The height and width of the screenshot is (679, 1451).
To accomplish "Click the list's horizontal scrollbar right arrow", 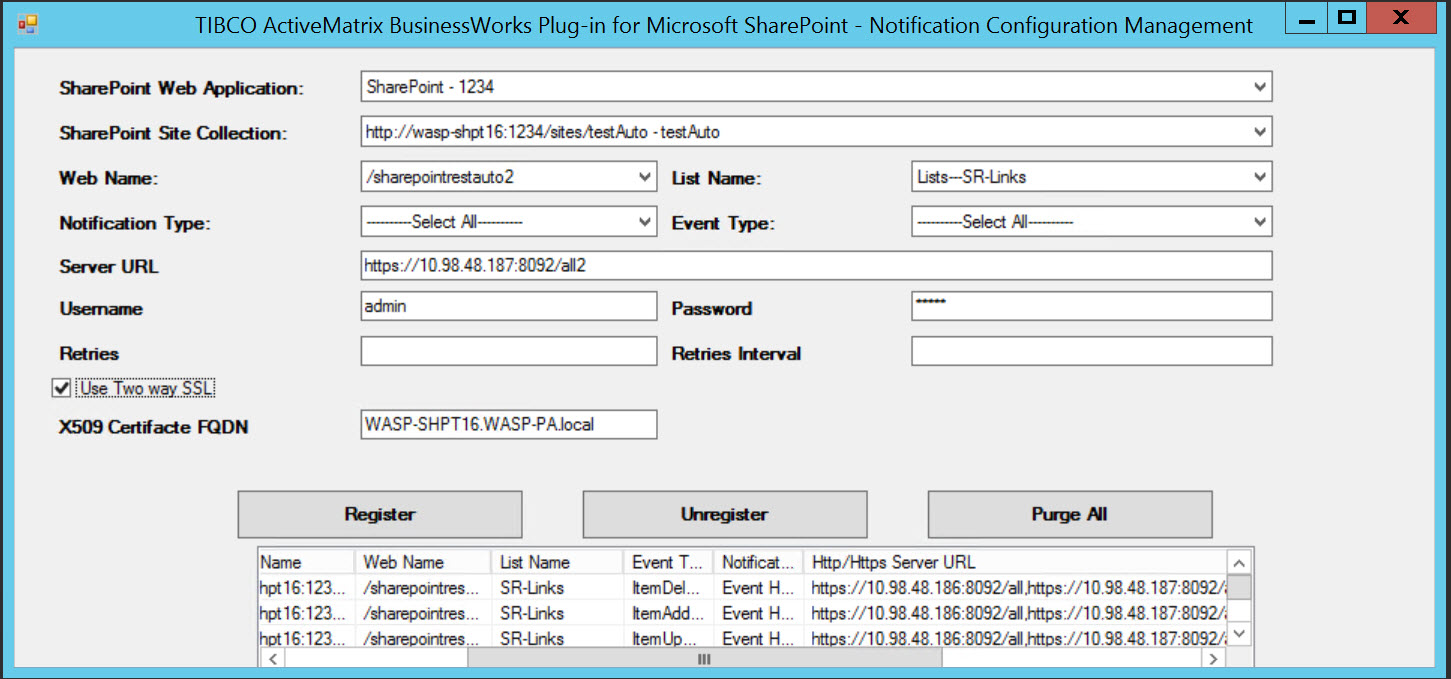I will click(1213, 659).
